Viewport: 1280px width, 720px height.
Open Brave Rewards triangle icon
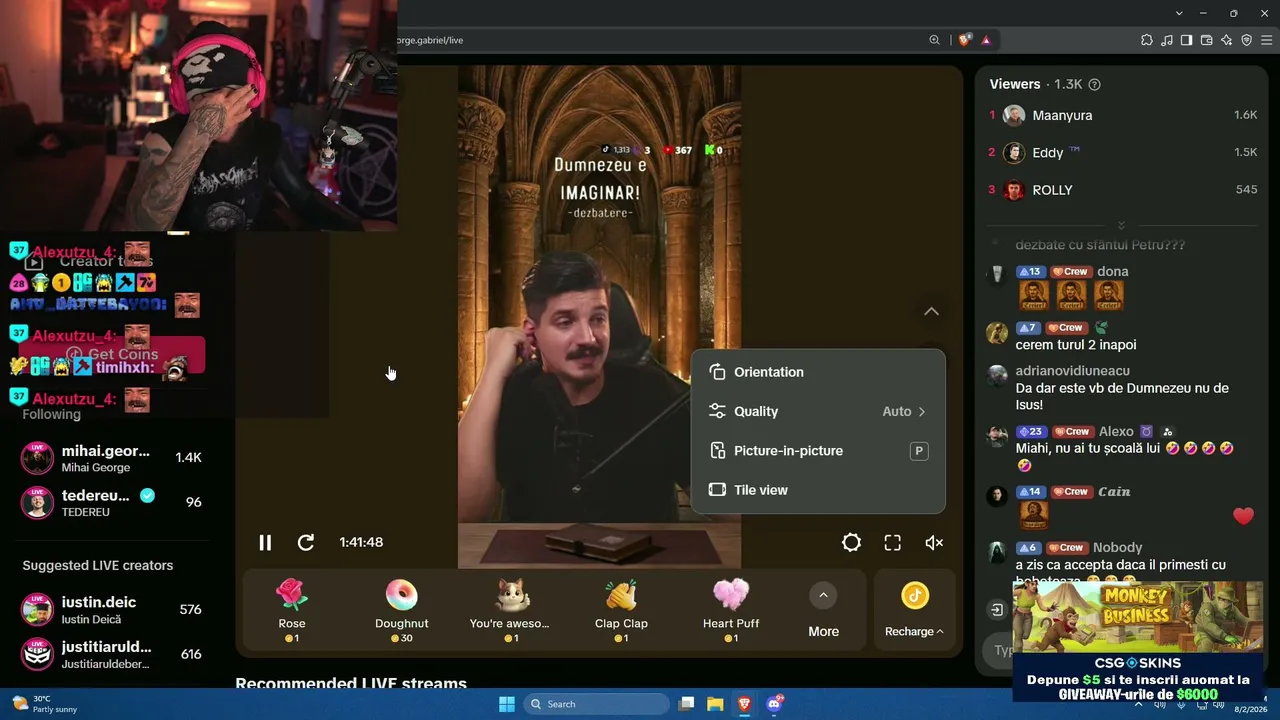click(x=986, y=40)
